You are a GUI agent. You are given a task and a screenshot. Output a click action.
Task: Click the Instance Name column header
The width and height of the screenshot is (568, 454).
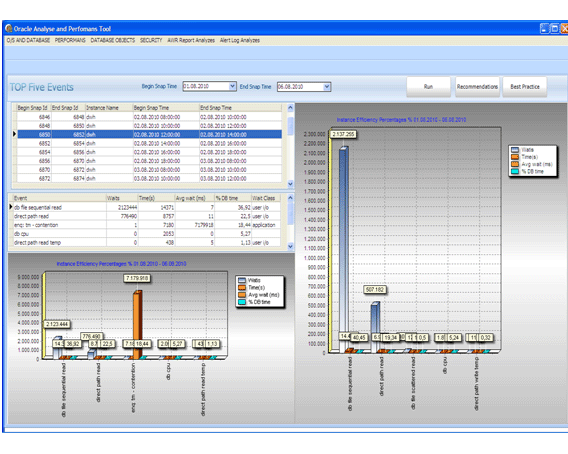point(109,108)
